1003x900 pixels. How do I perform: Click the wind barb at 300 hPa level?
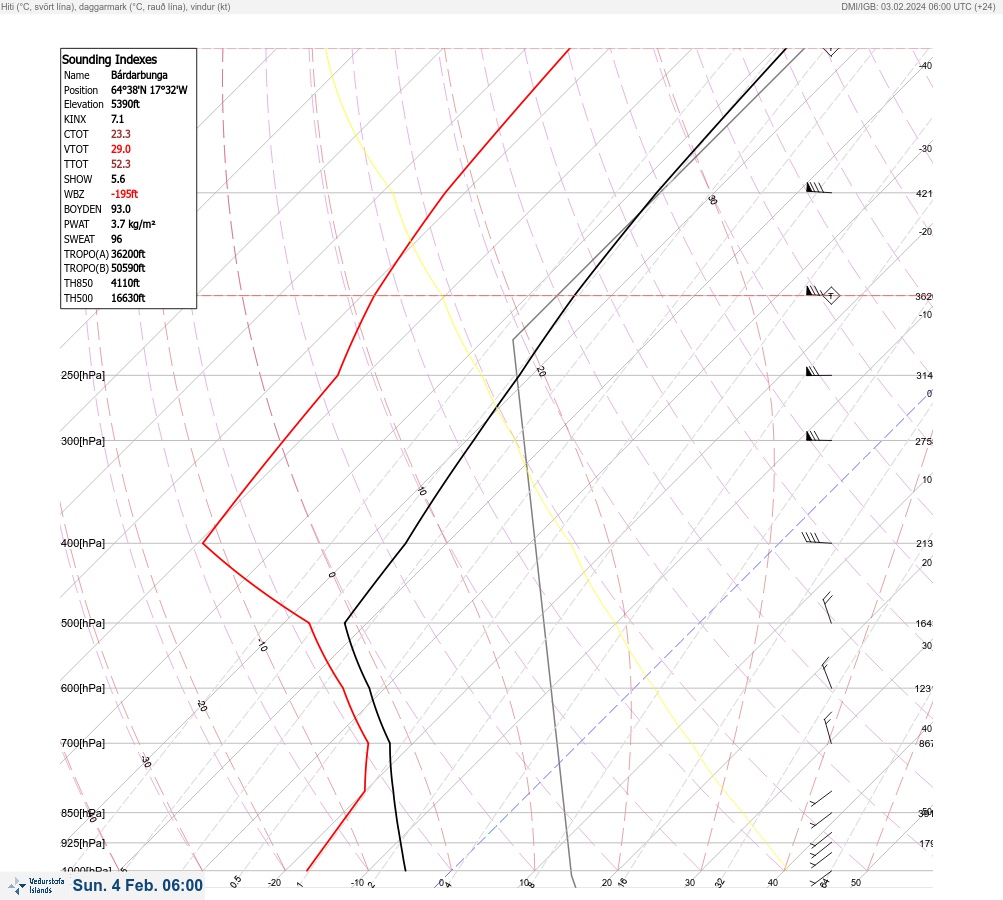[x=818, y=437]
